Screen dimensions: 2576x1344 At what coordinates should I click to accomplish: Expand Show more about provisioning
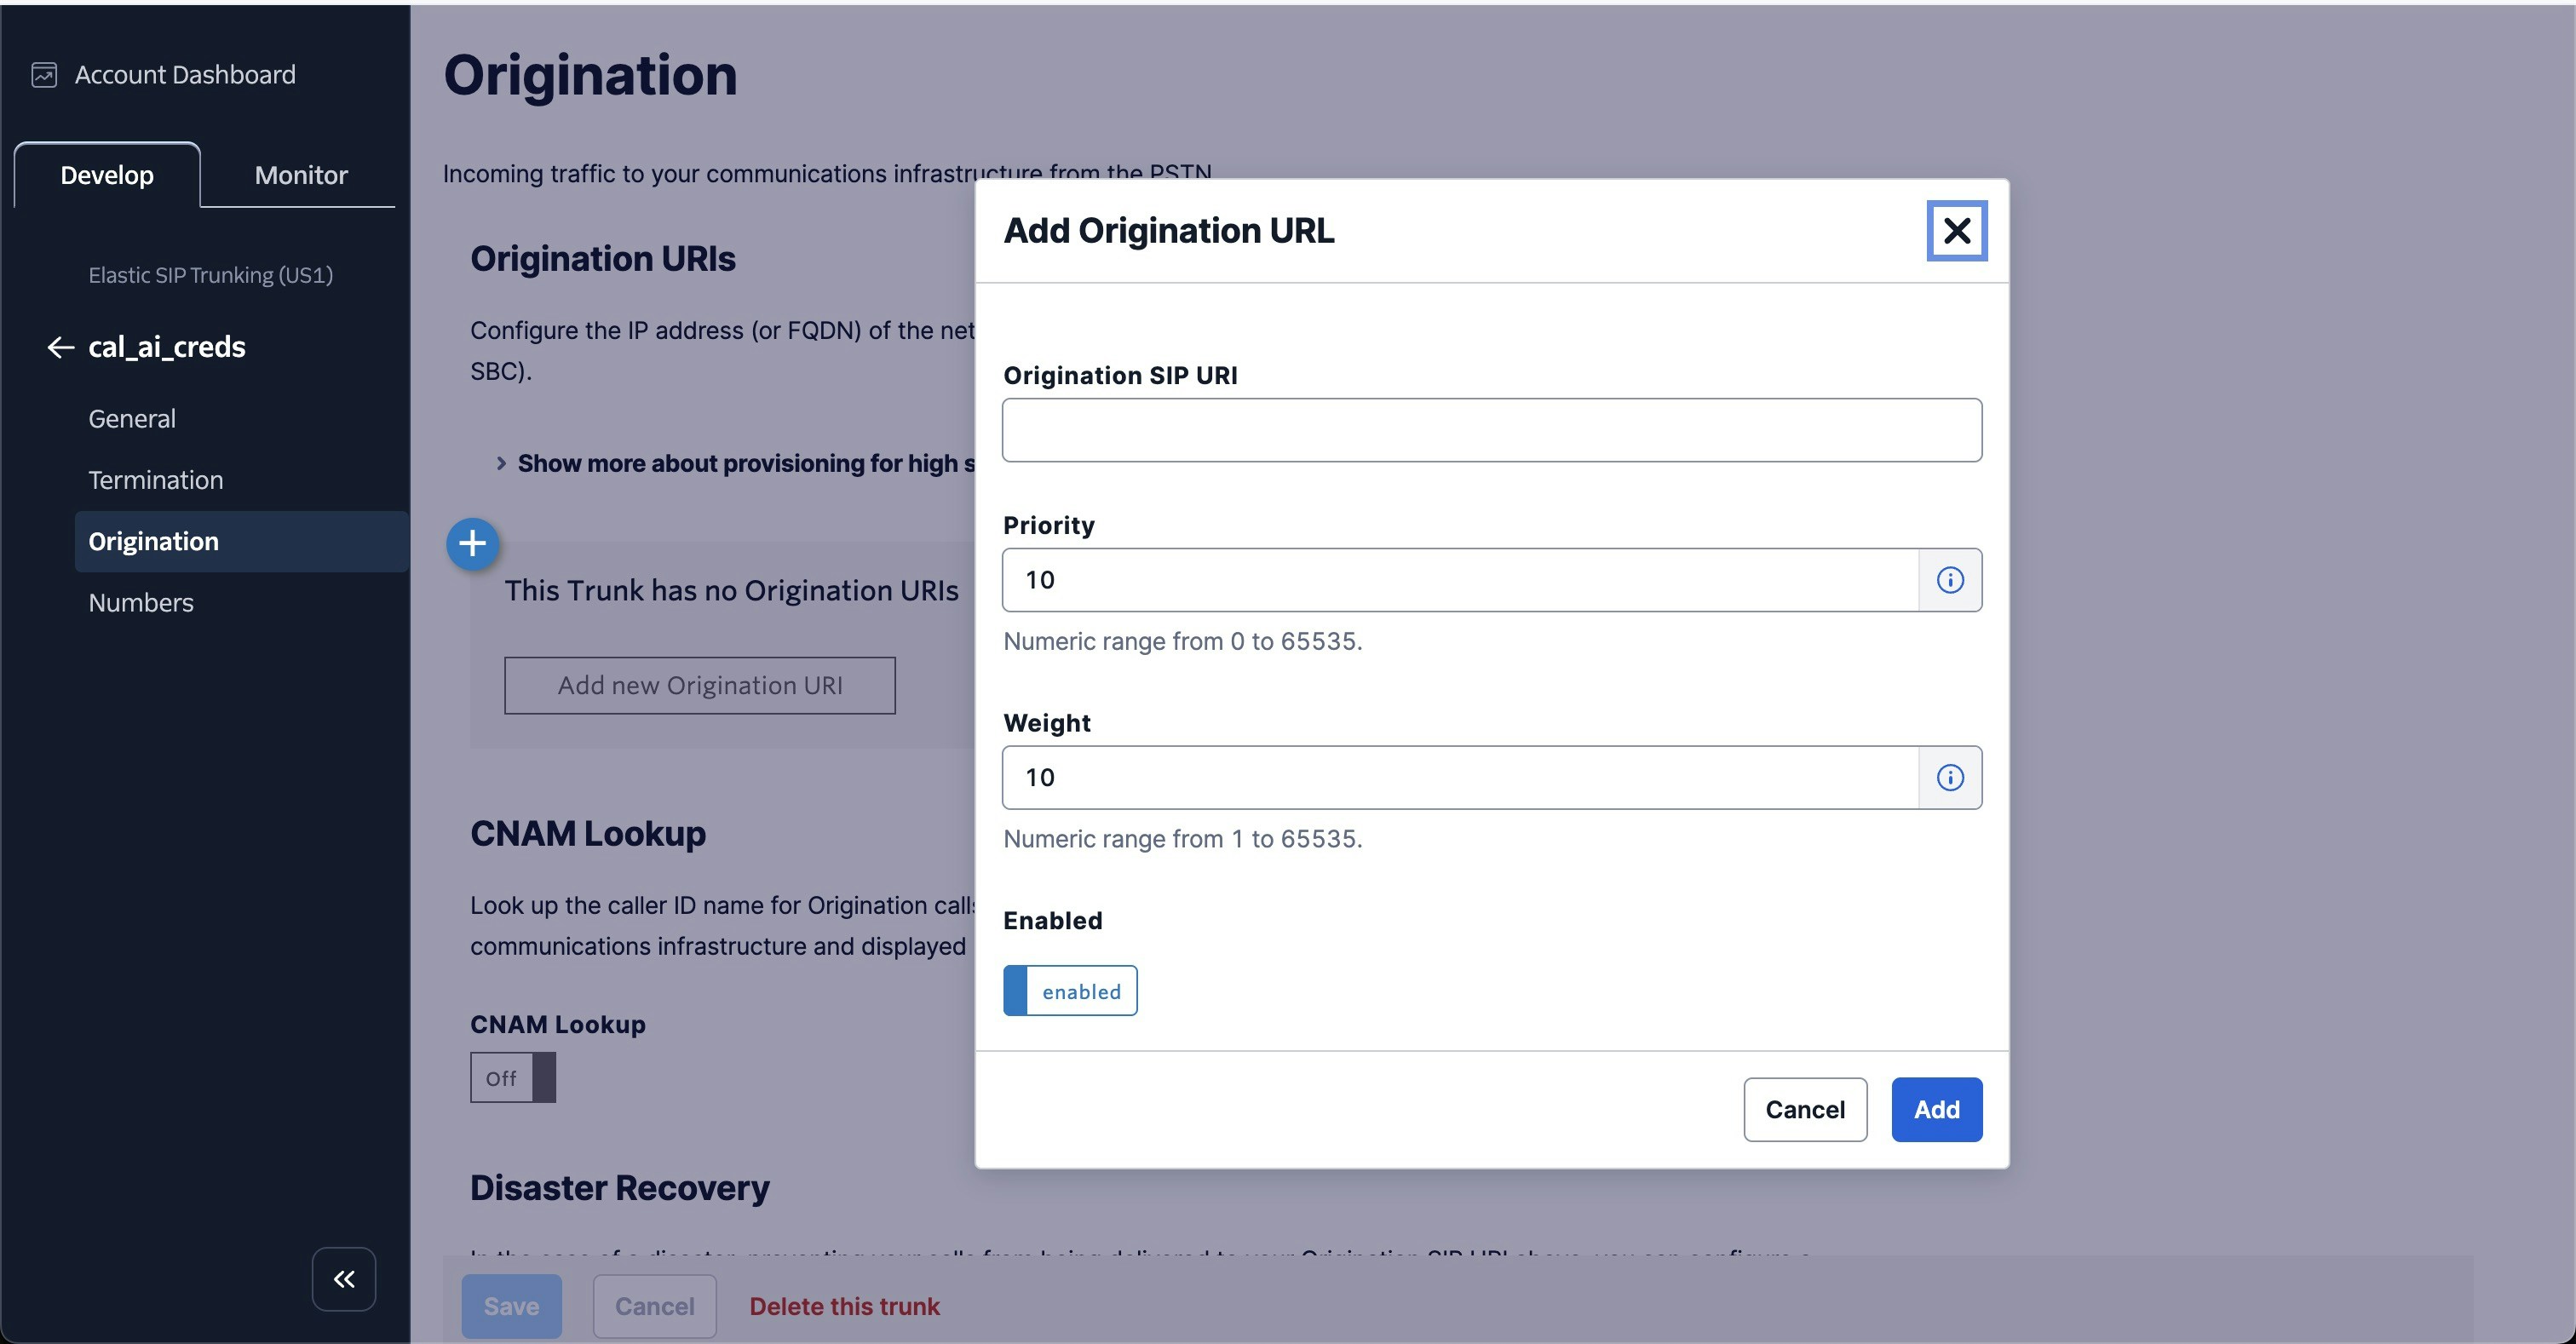[x=700, y=462]
